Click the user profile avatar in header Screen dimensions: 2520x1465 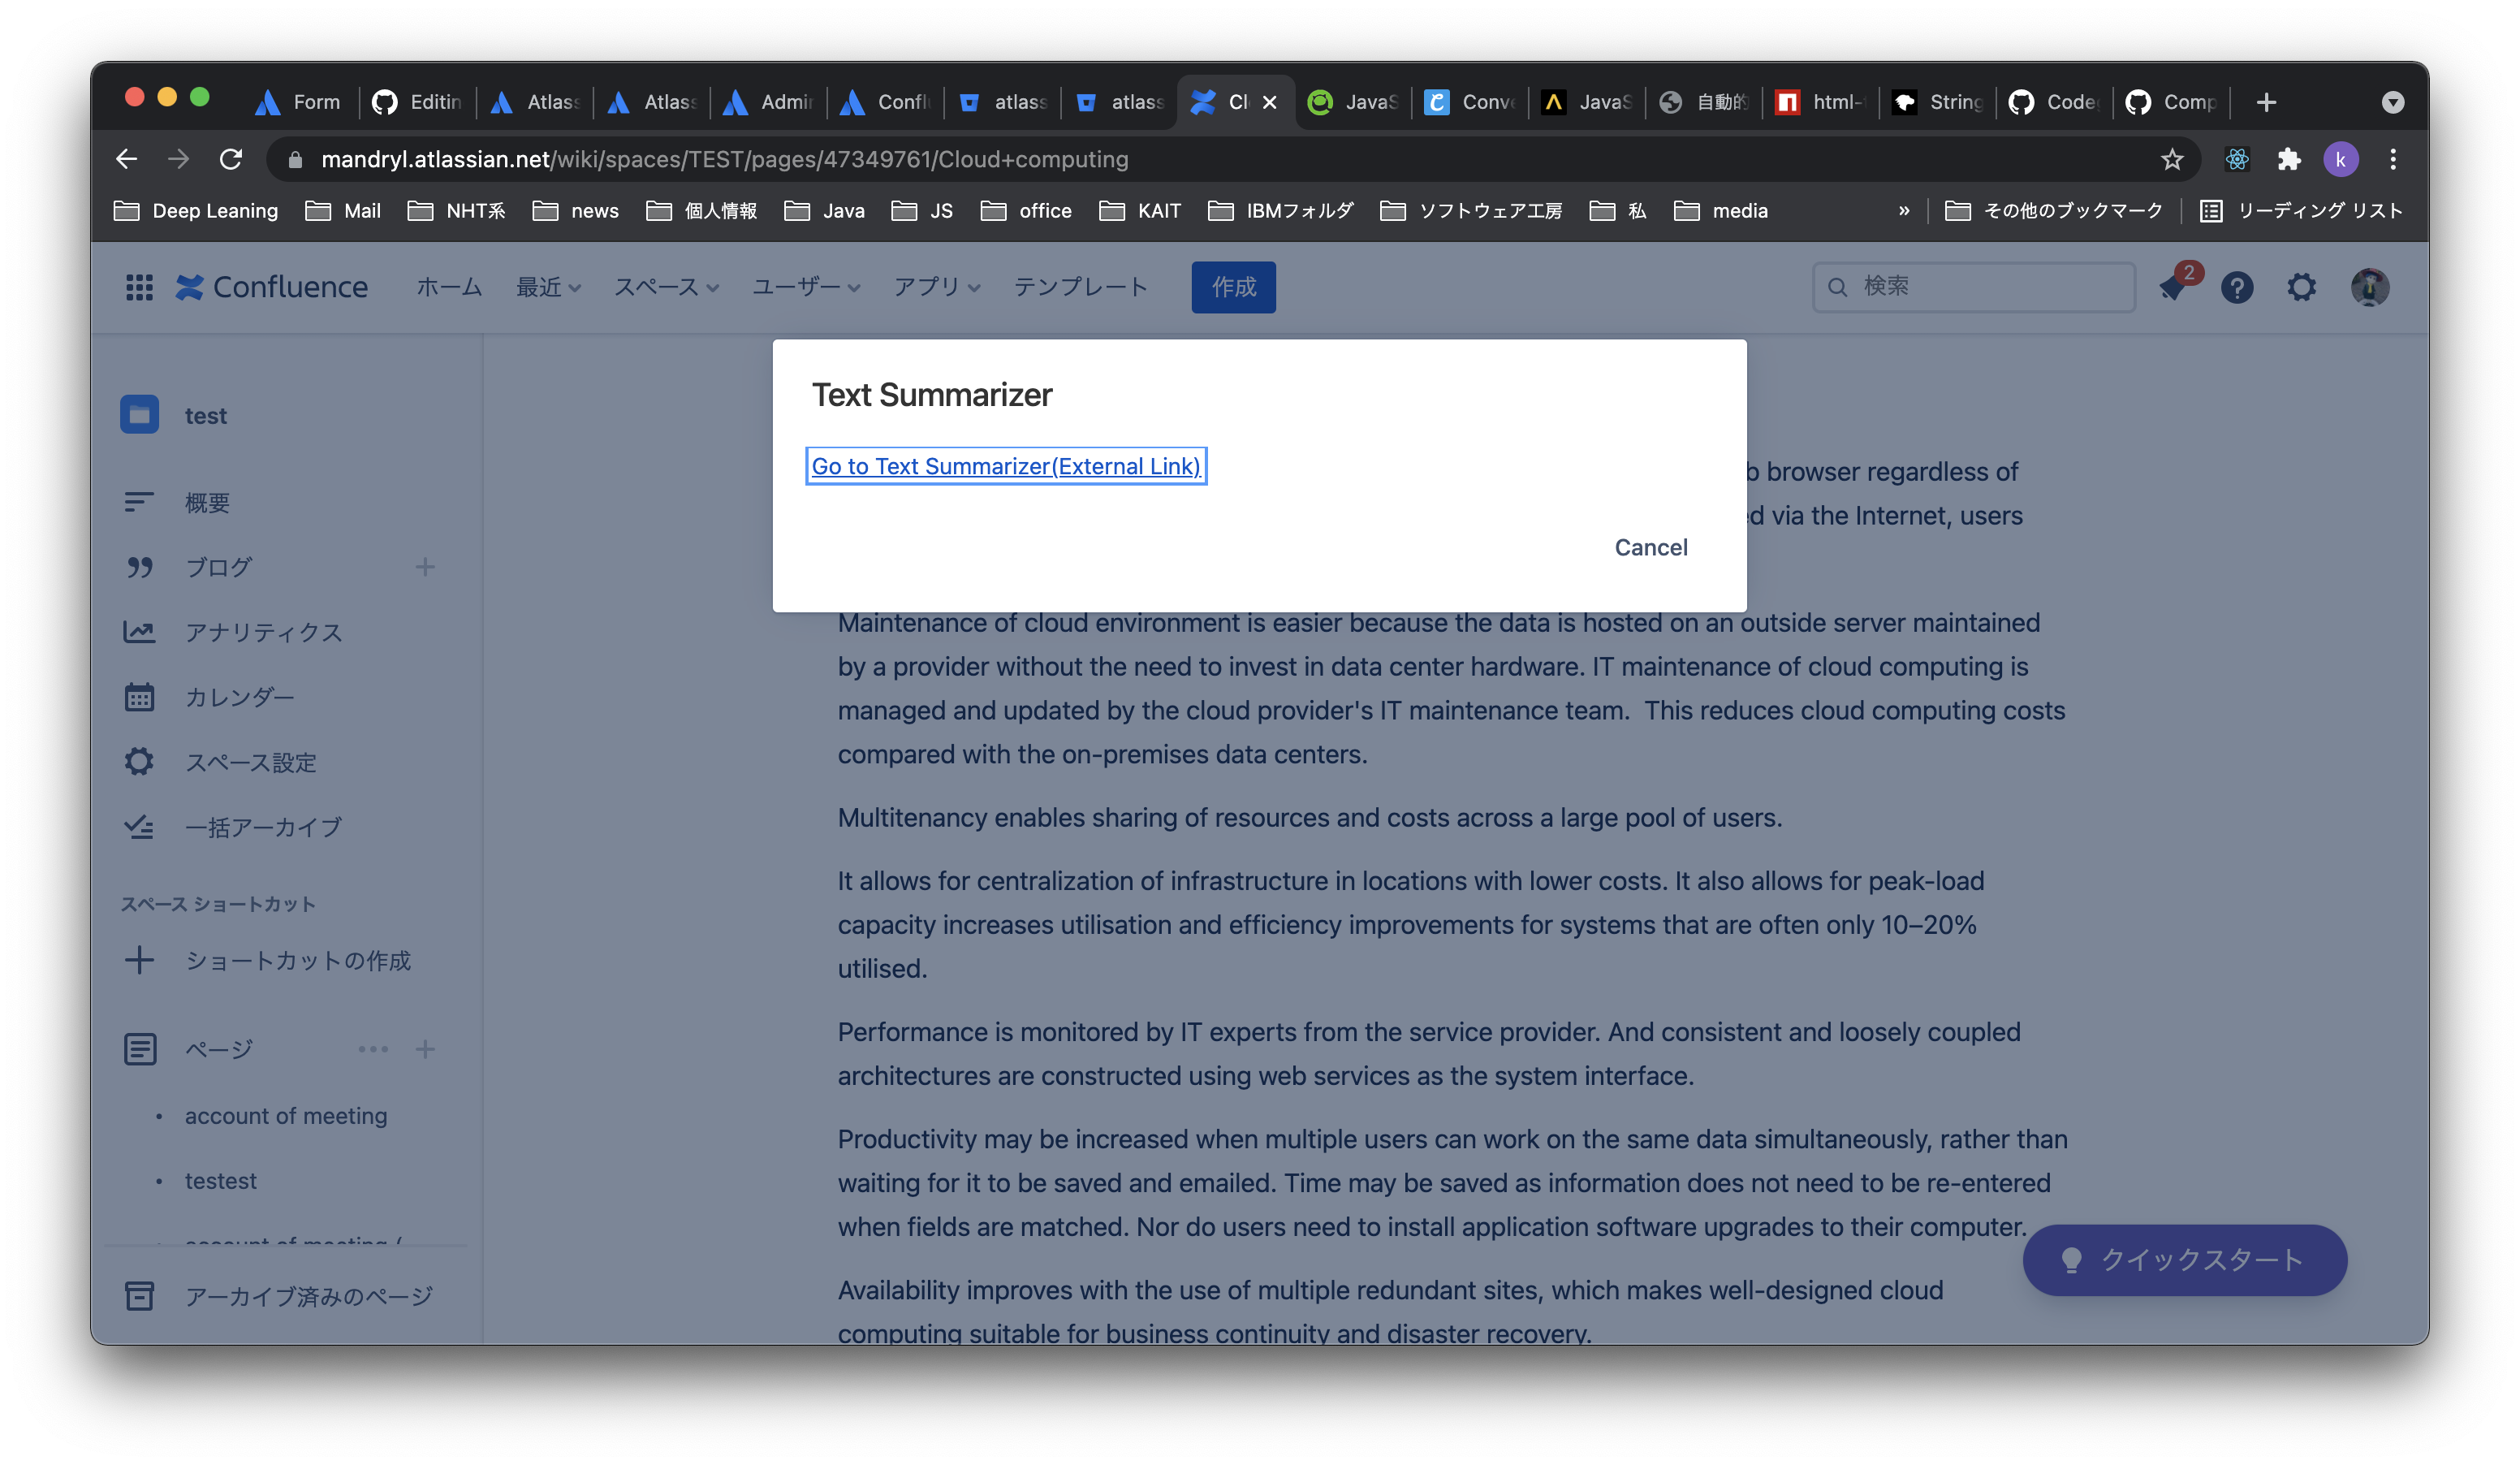(2369, 287)
